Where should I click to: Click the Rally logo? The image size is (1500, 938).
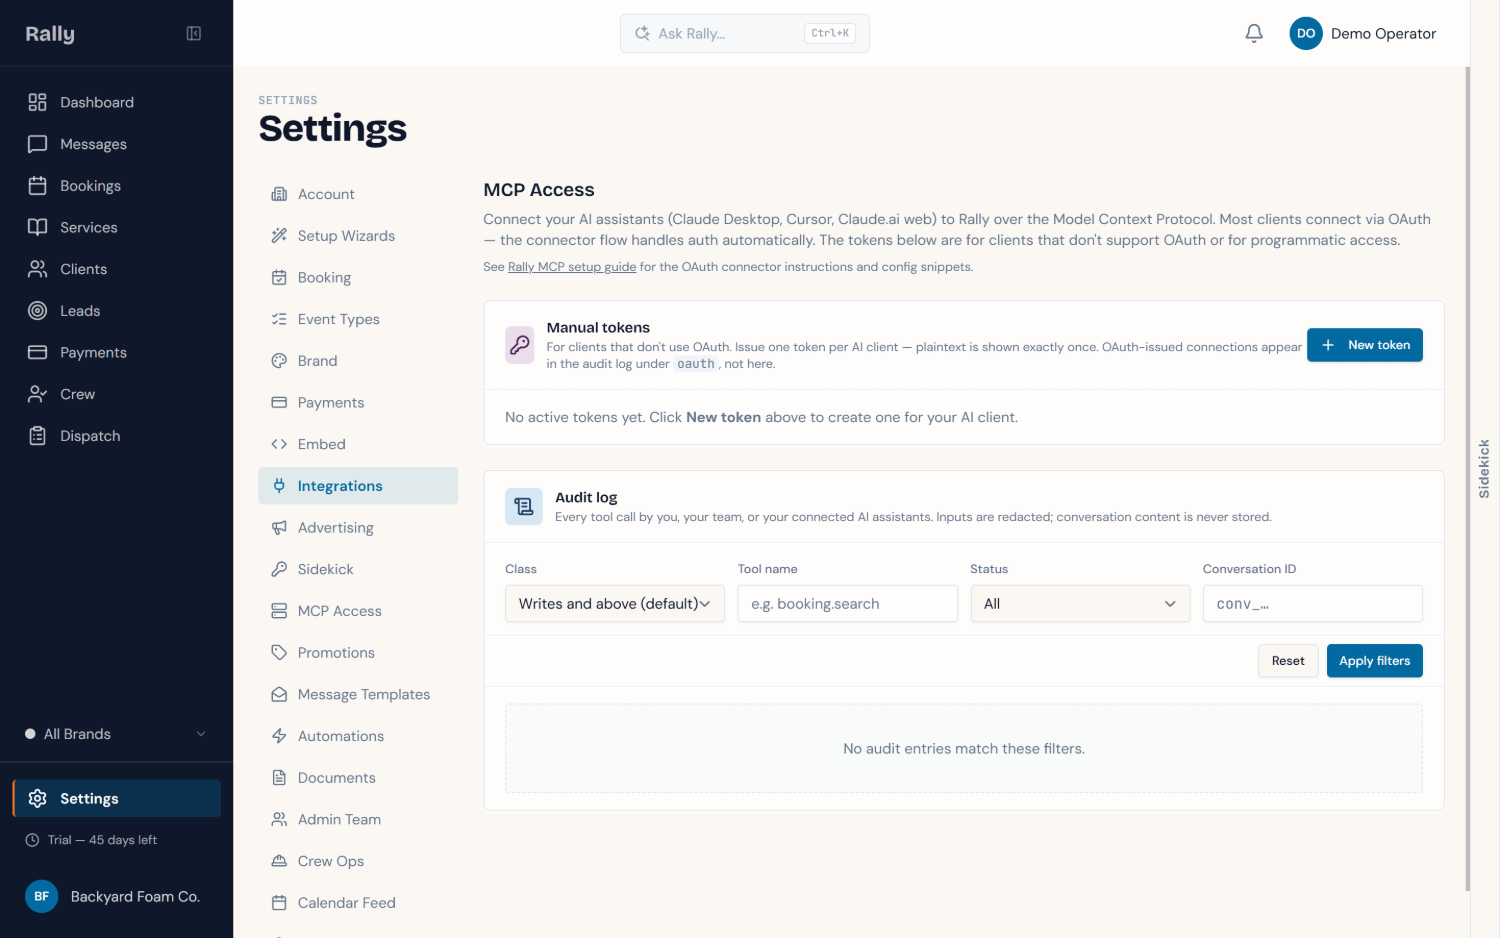50,33
